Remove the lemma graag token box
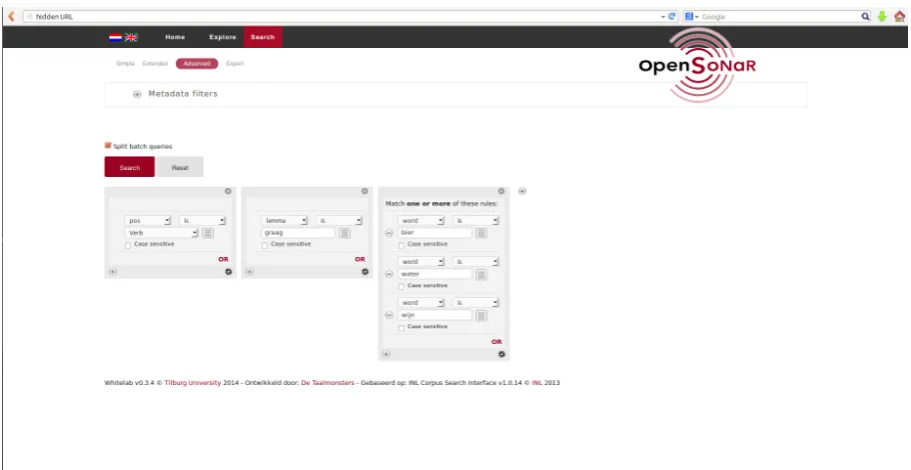 coord(364,191)
